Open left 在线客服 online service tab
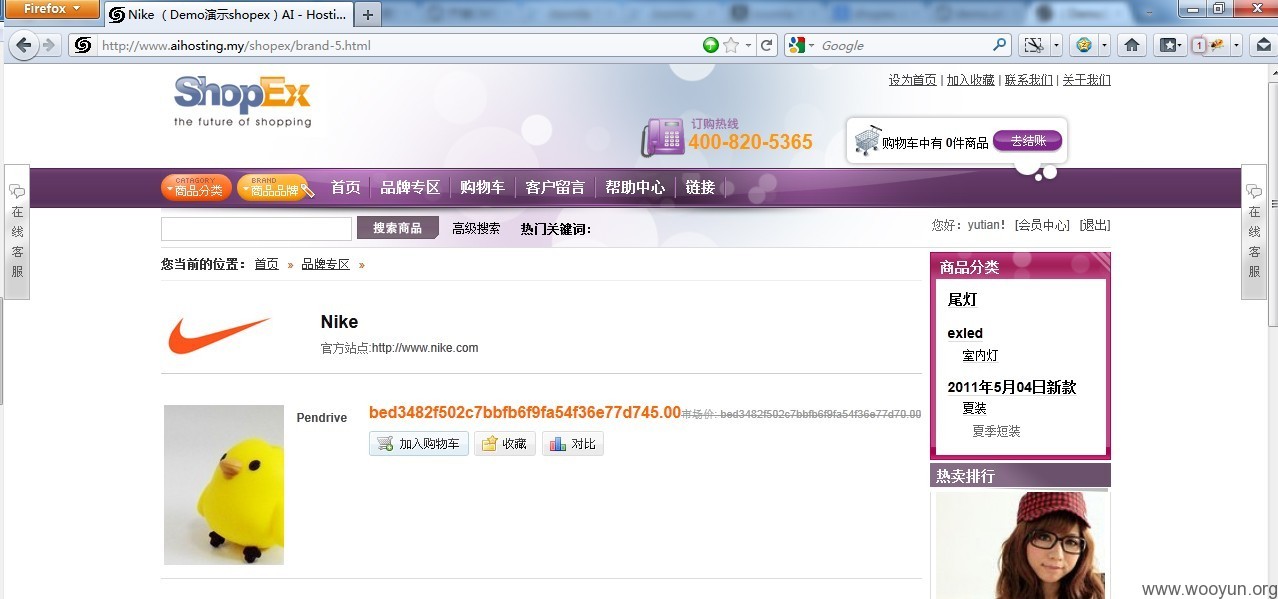 [17, 232]
